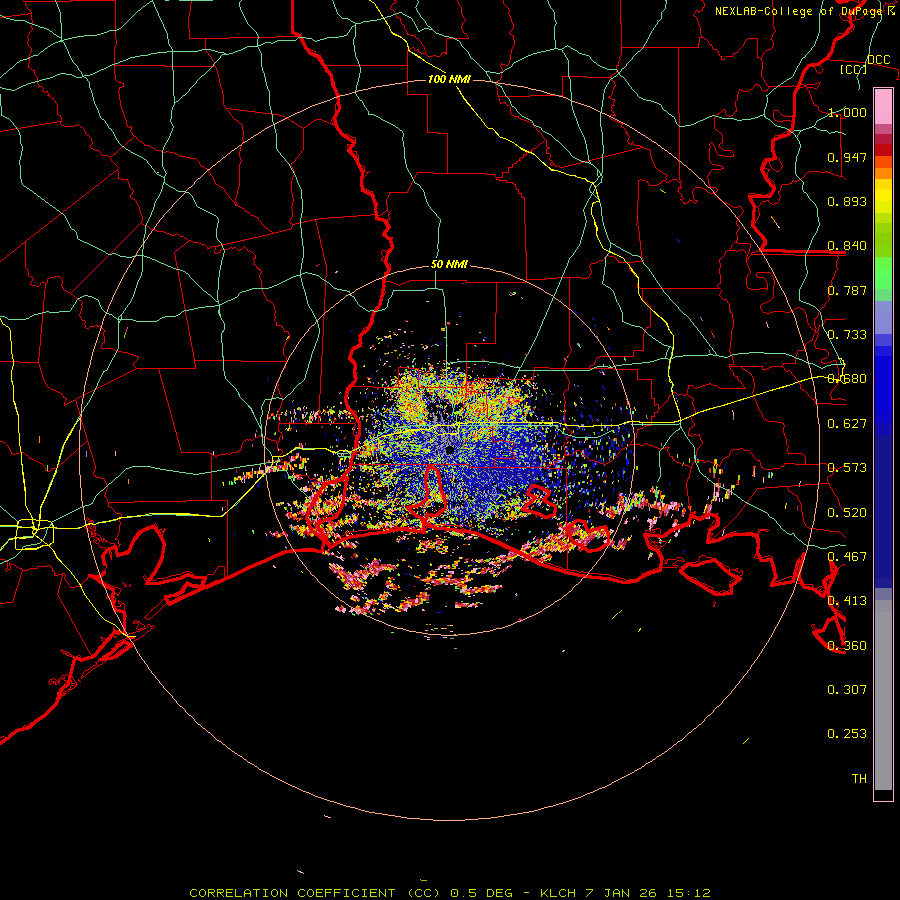This screenshot has height=900, width=900.
Task: Click the [CC] units label
Action: tap(853, 69)
